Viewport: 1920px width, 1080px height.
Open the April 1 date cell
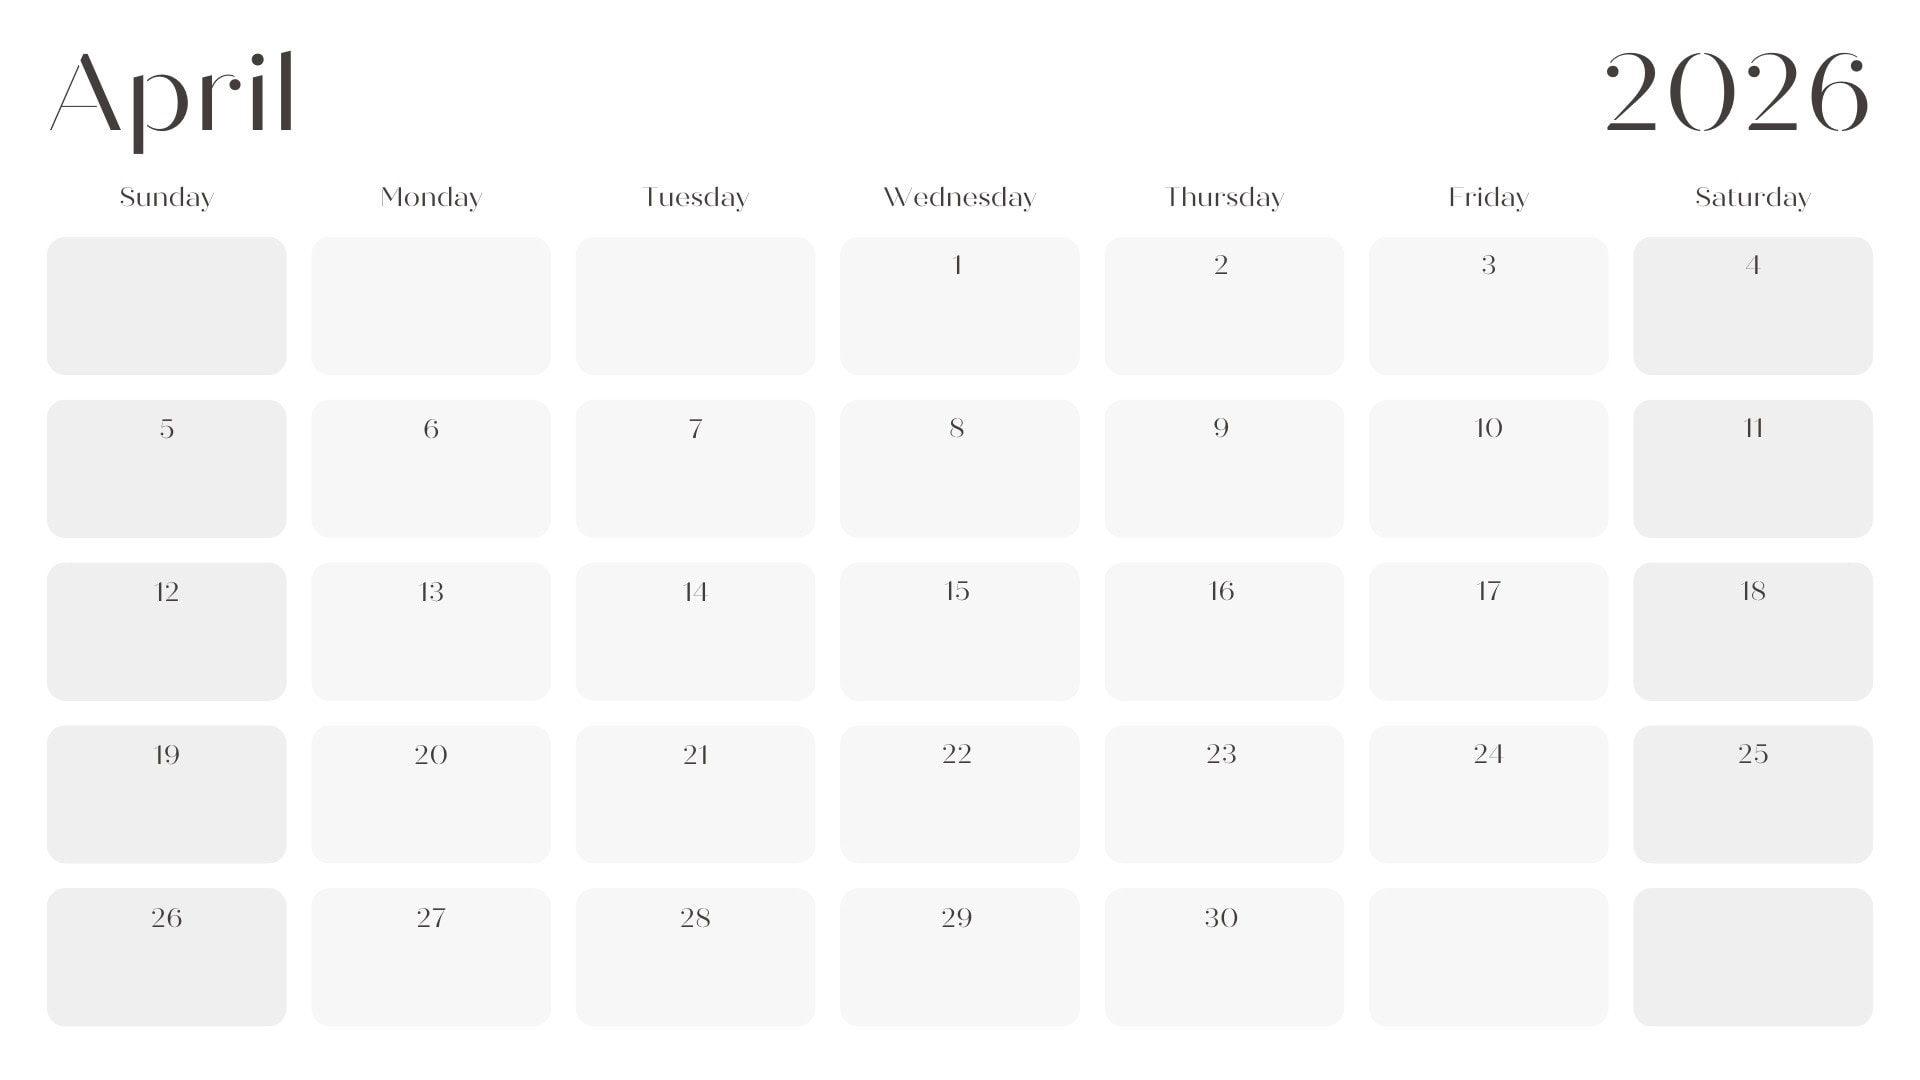tap(959, 305)
